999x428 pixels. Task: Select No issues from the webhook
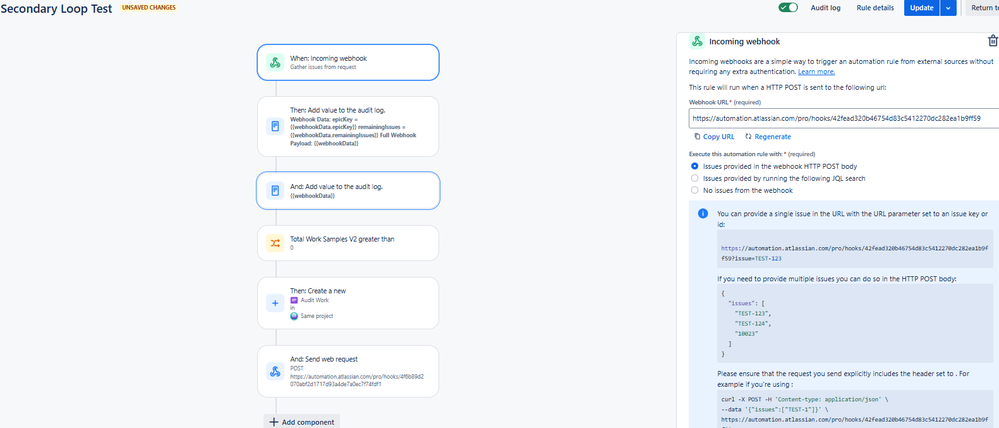[x=694, y=190]
